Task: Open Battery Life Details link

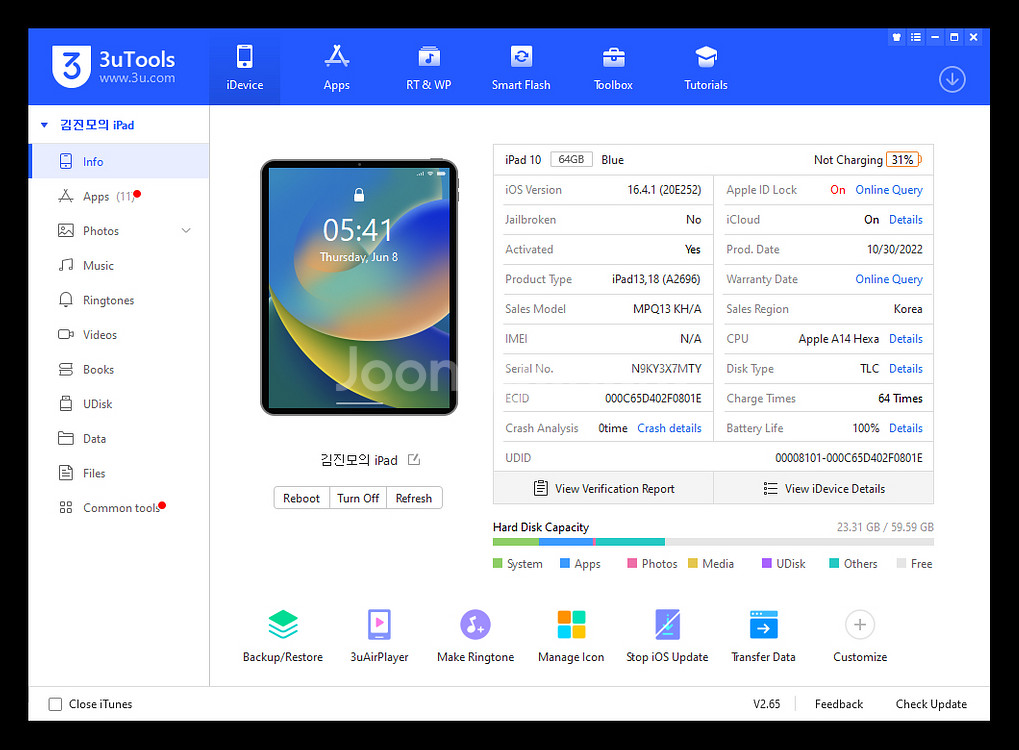Action: (906, 428)
